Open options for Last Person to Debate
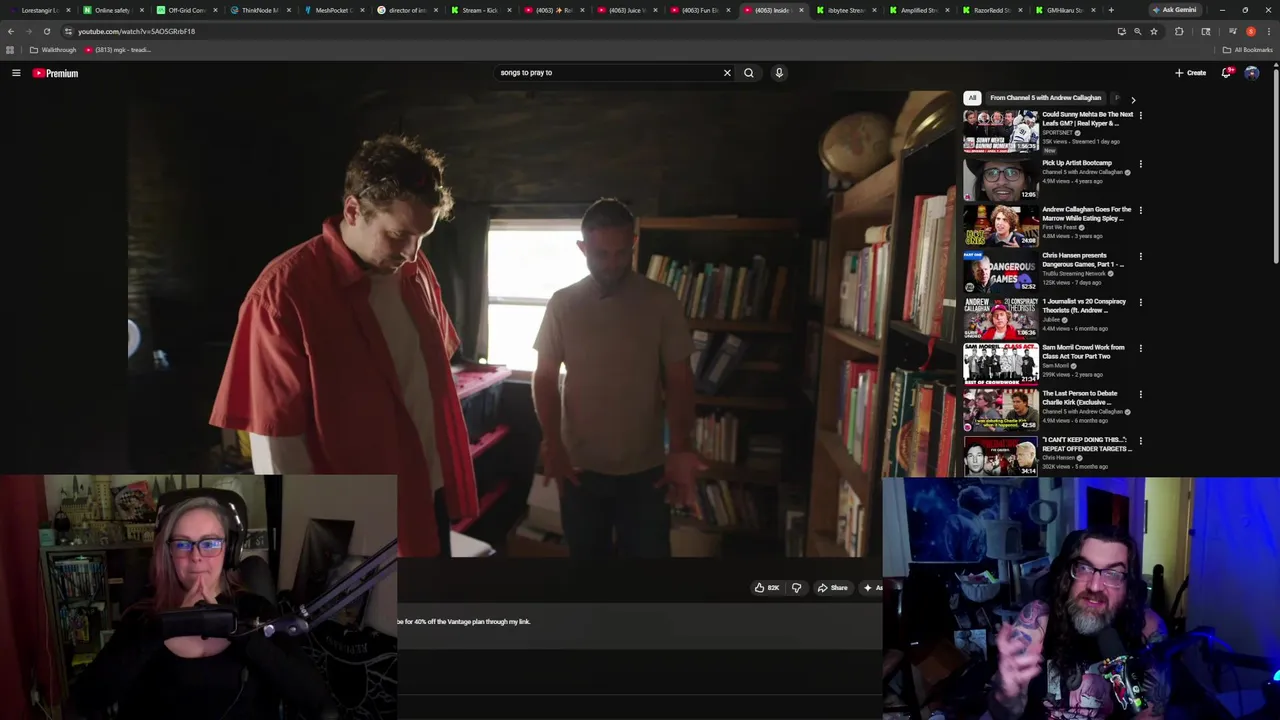Image resolution: width=1280 pixels, height=720 pixels. click(x=1141, y=394)
